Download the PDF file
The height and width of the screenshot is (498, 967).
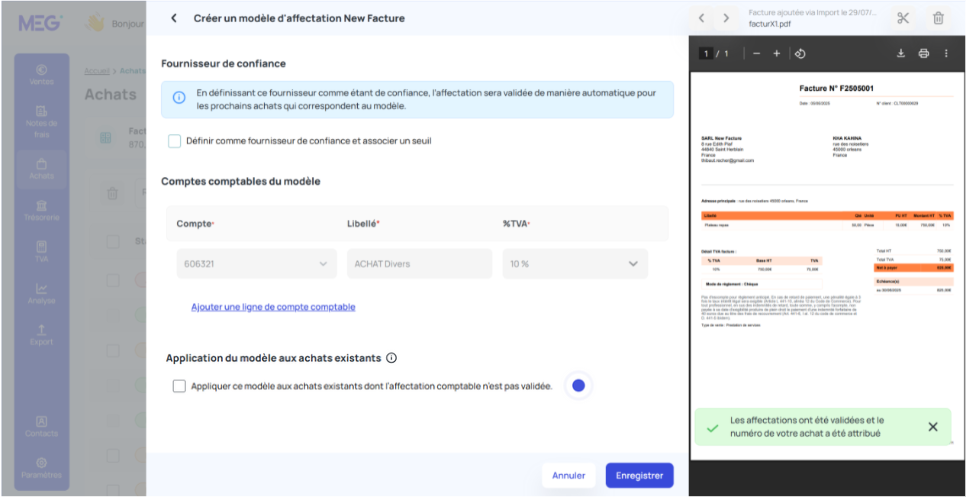pyautogui.click(x=900, y=54)
